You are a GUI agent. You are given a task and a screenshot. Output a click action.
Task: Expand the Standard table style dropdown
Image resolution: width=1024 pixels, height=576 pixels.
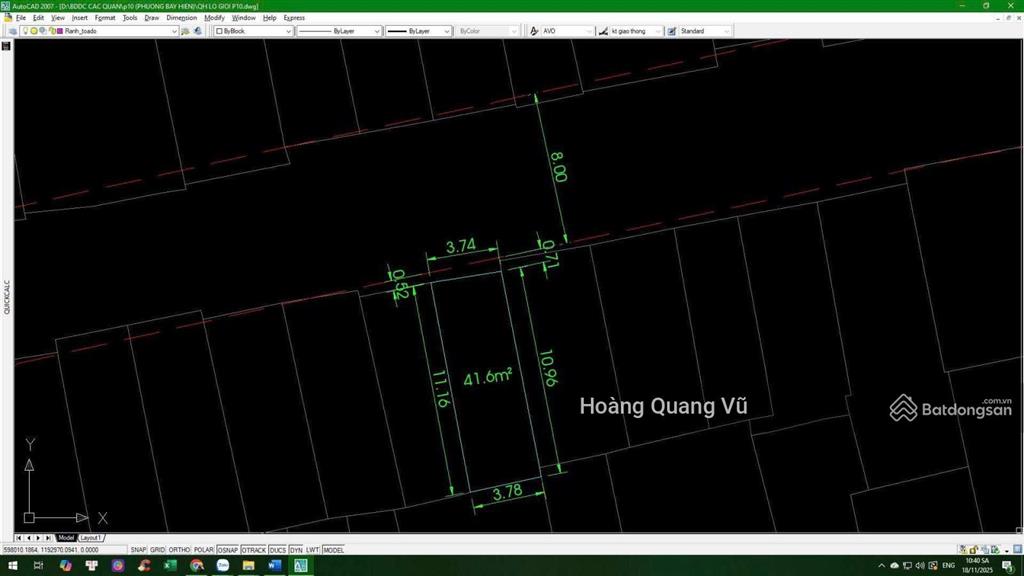tap(726, 31)
